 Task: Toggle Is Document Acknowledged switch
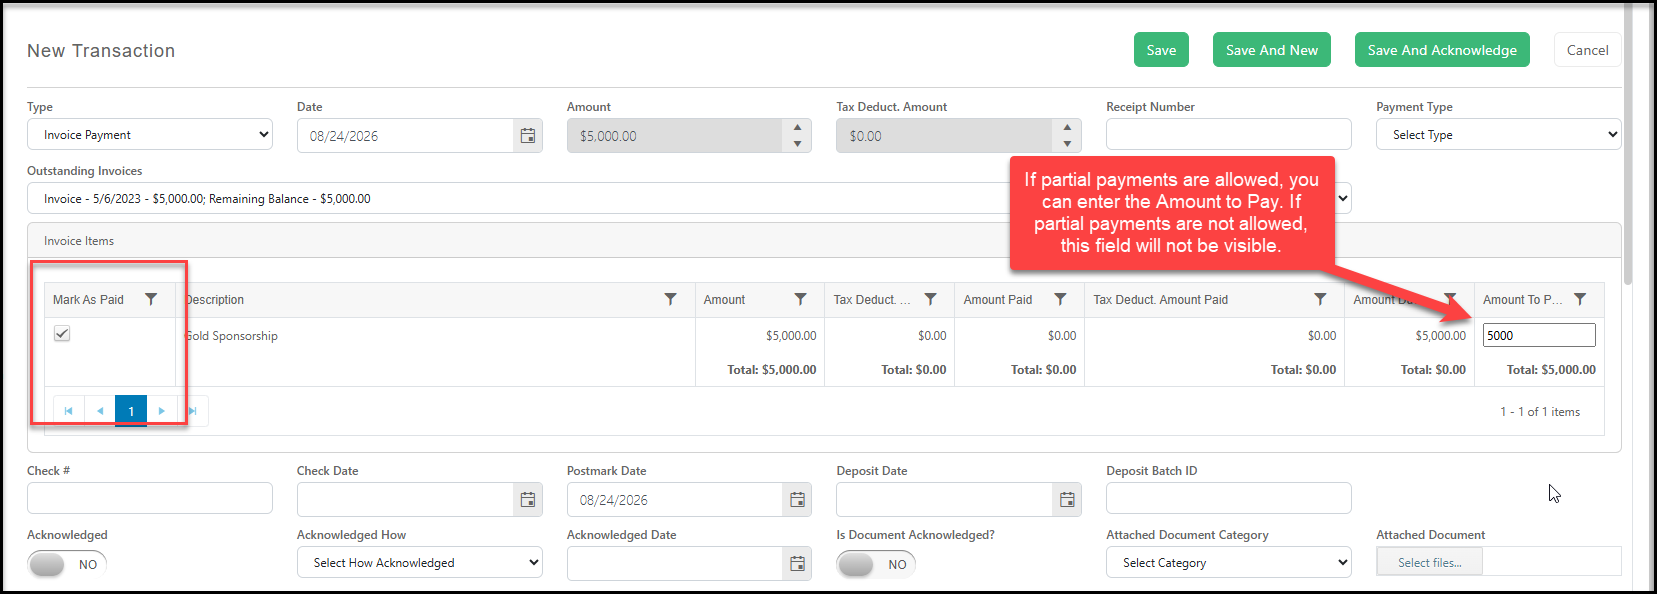point(876,564)
